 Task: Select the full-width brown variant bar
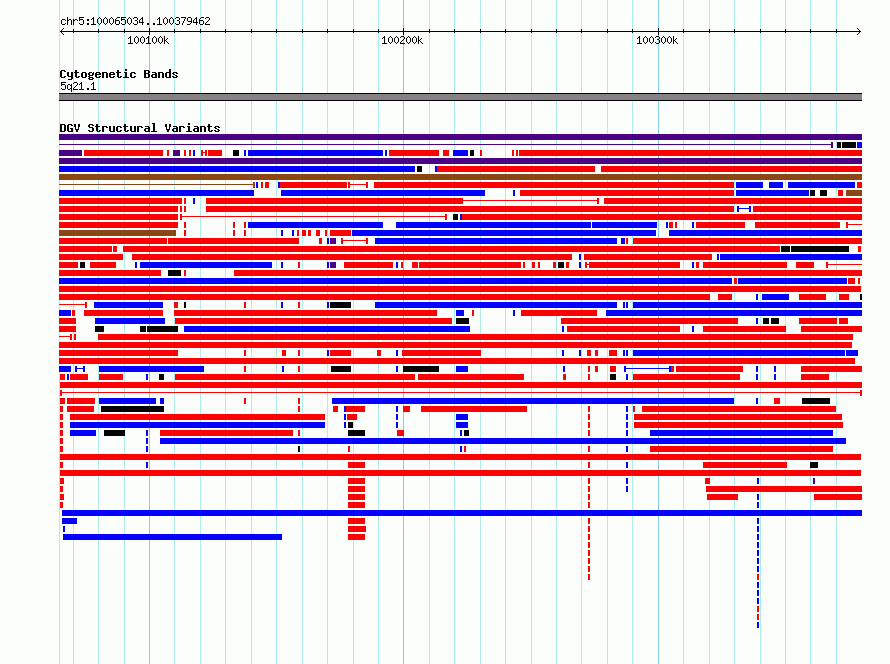coord(460,177)
